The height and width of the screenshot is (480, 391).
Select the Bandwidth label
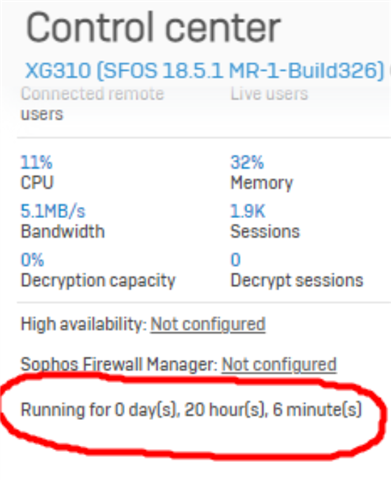point(63,231)
